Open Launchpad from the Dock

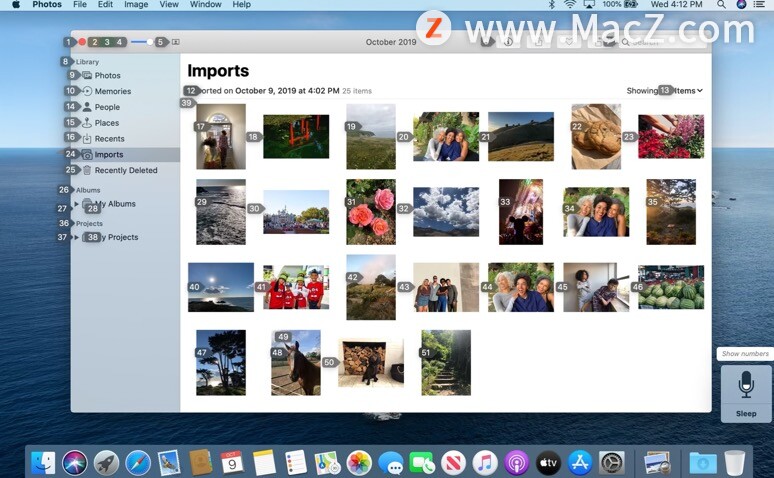tap(106, 463)
